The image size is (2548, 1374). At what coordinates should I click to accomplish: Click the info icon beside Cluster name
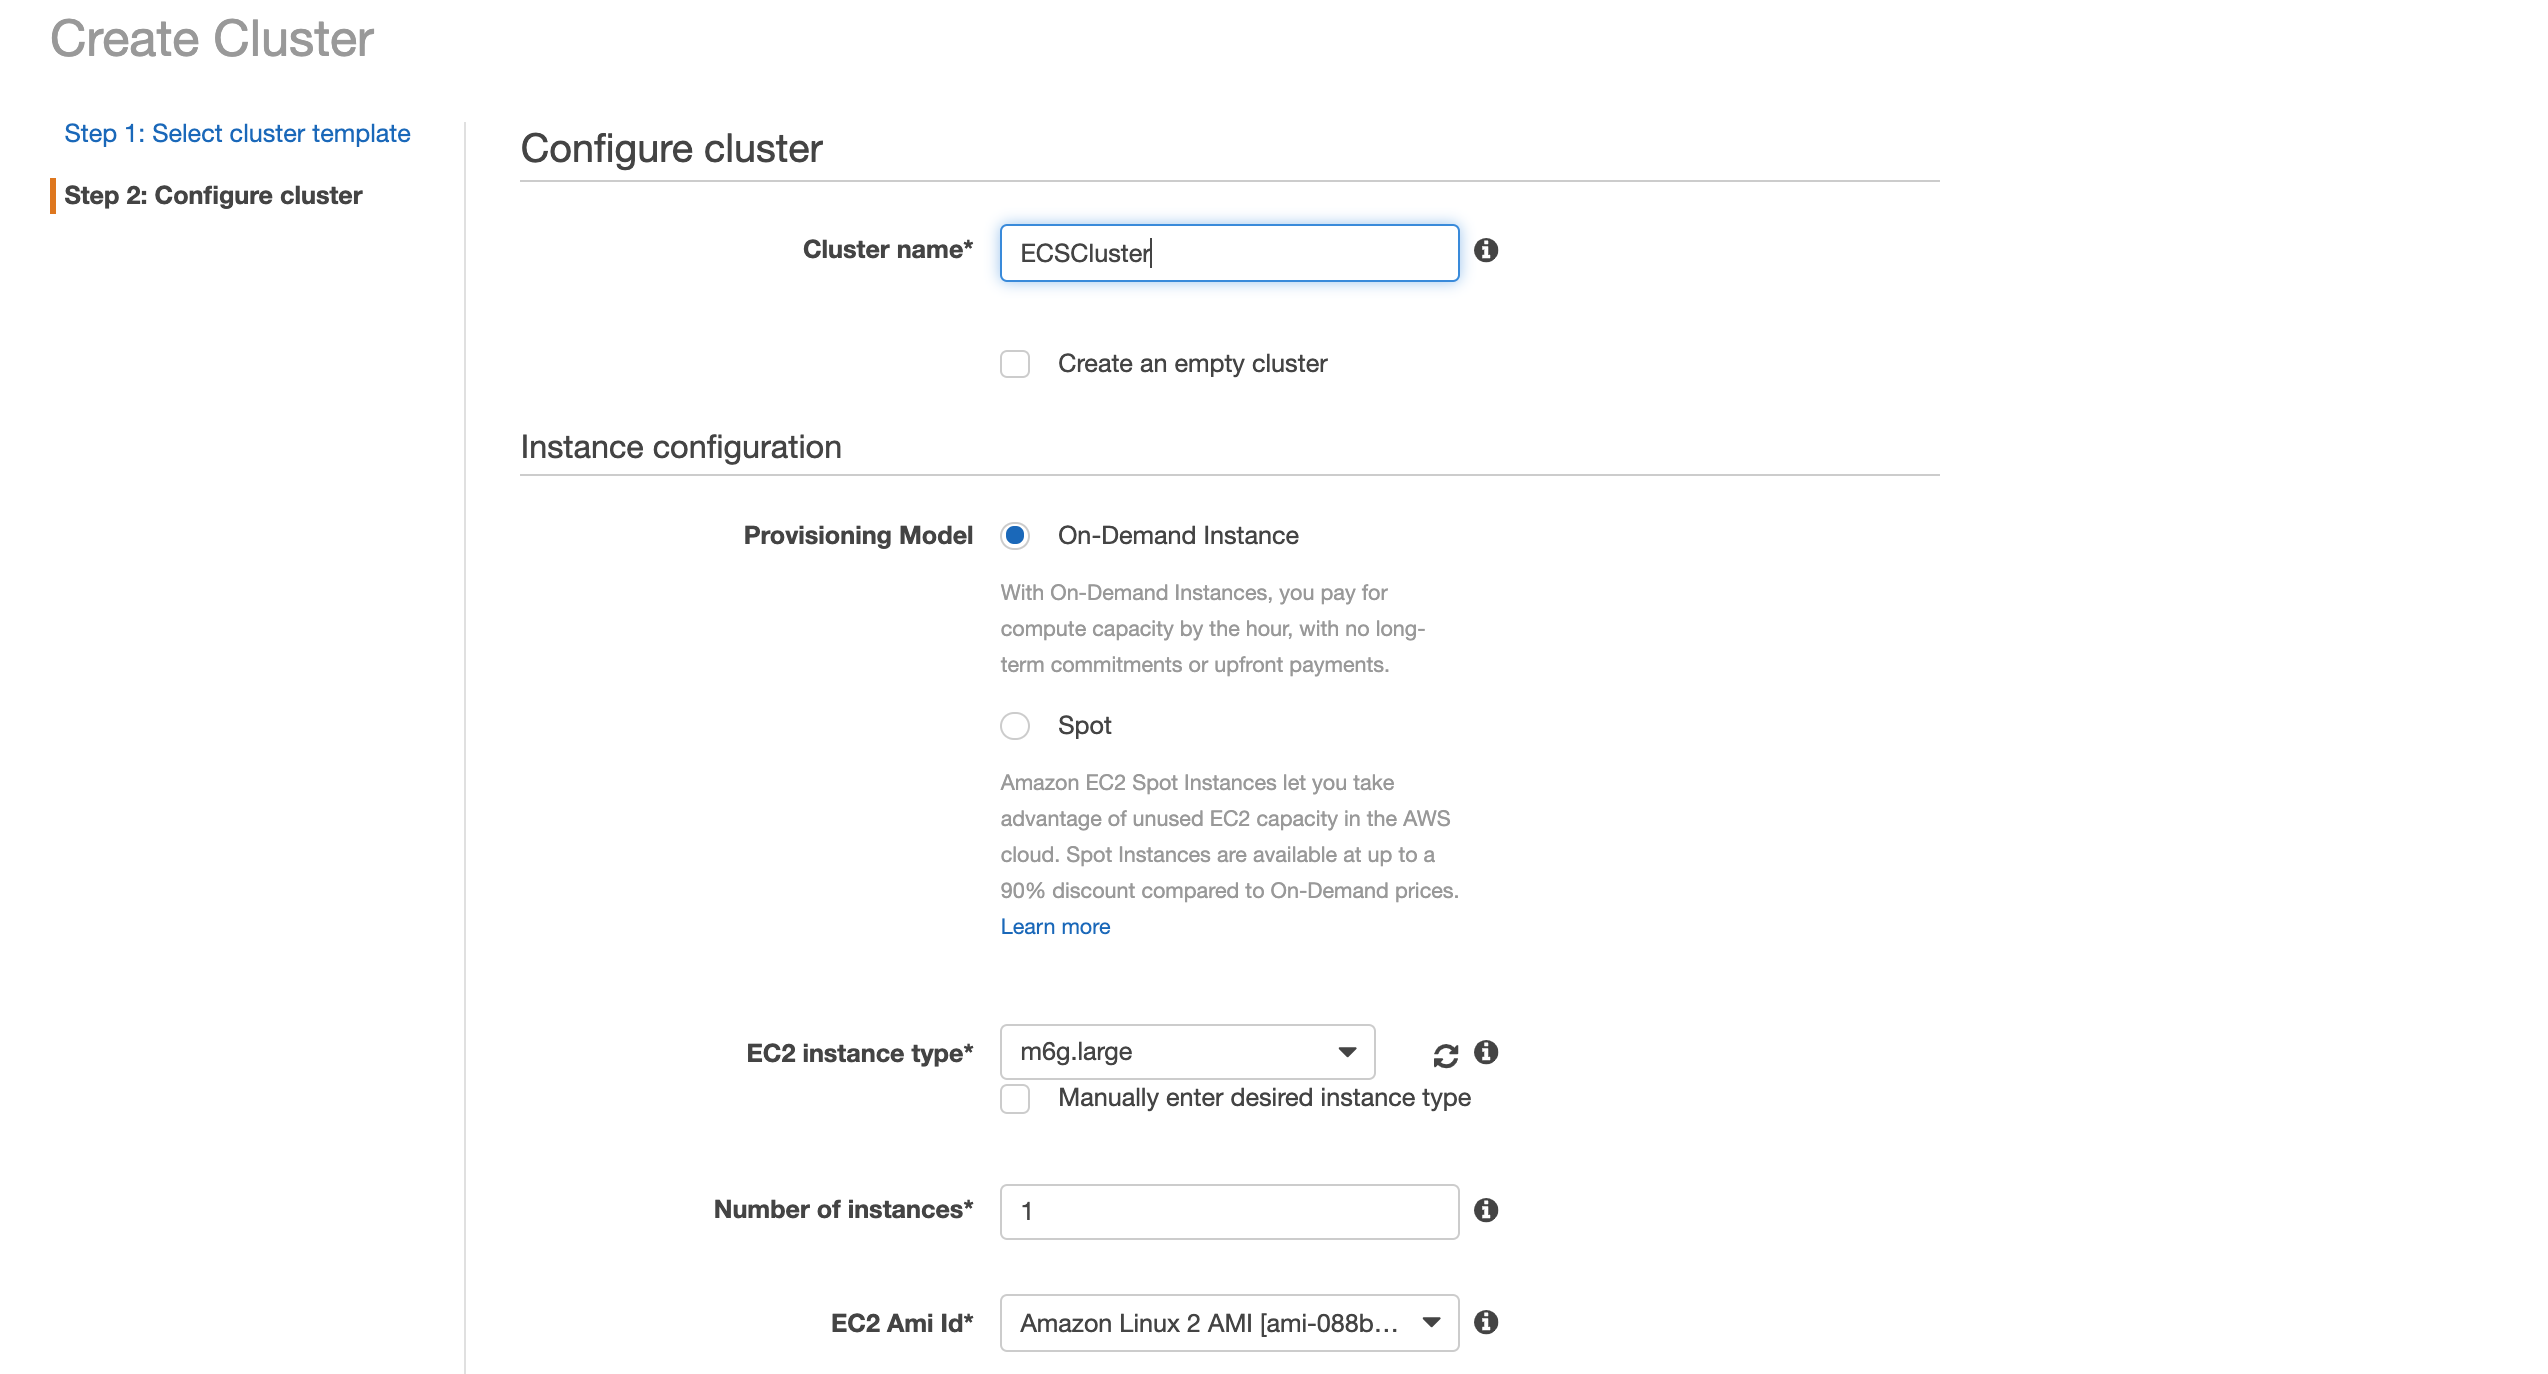coord(1486,250)
